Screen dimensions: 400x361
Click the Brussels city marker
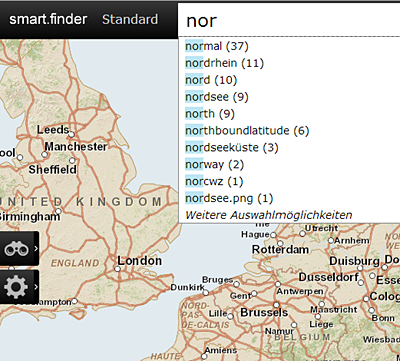tap(276, 305)
